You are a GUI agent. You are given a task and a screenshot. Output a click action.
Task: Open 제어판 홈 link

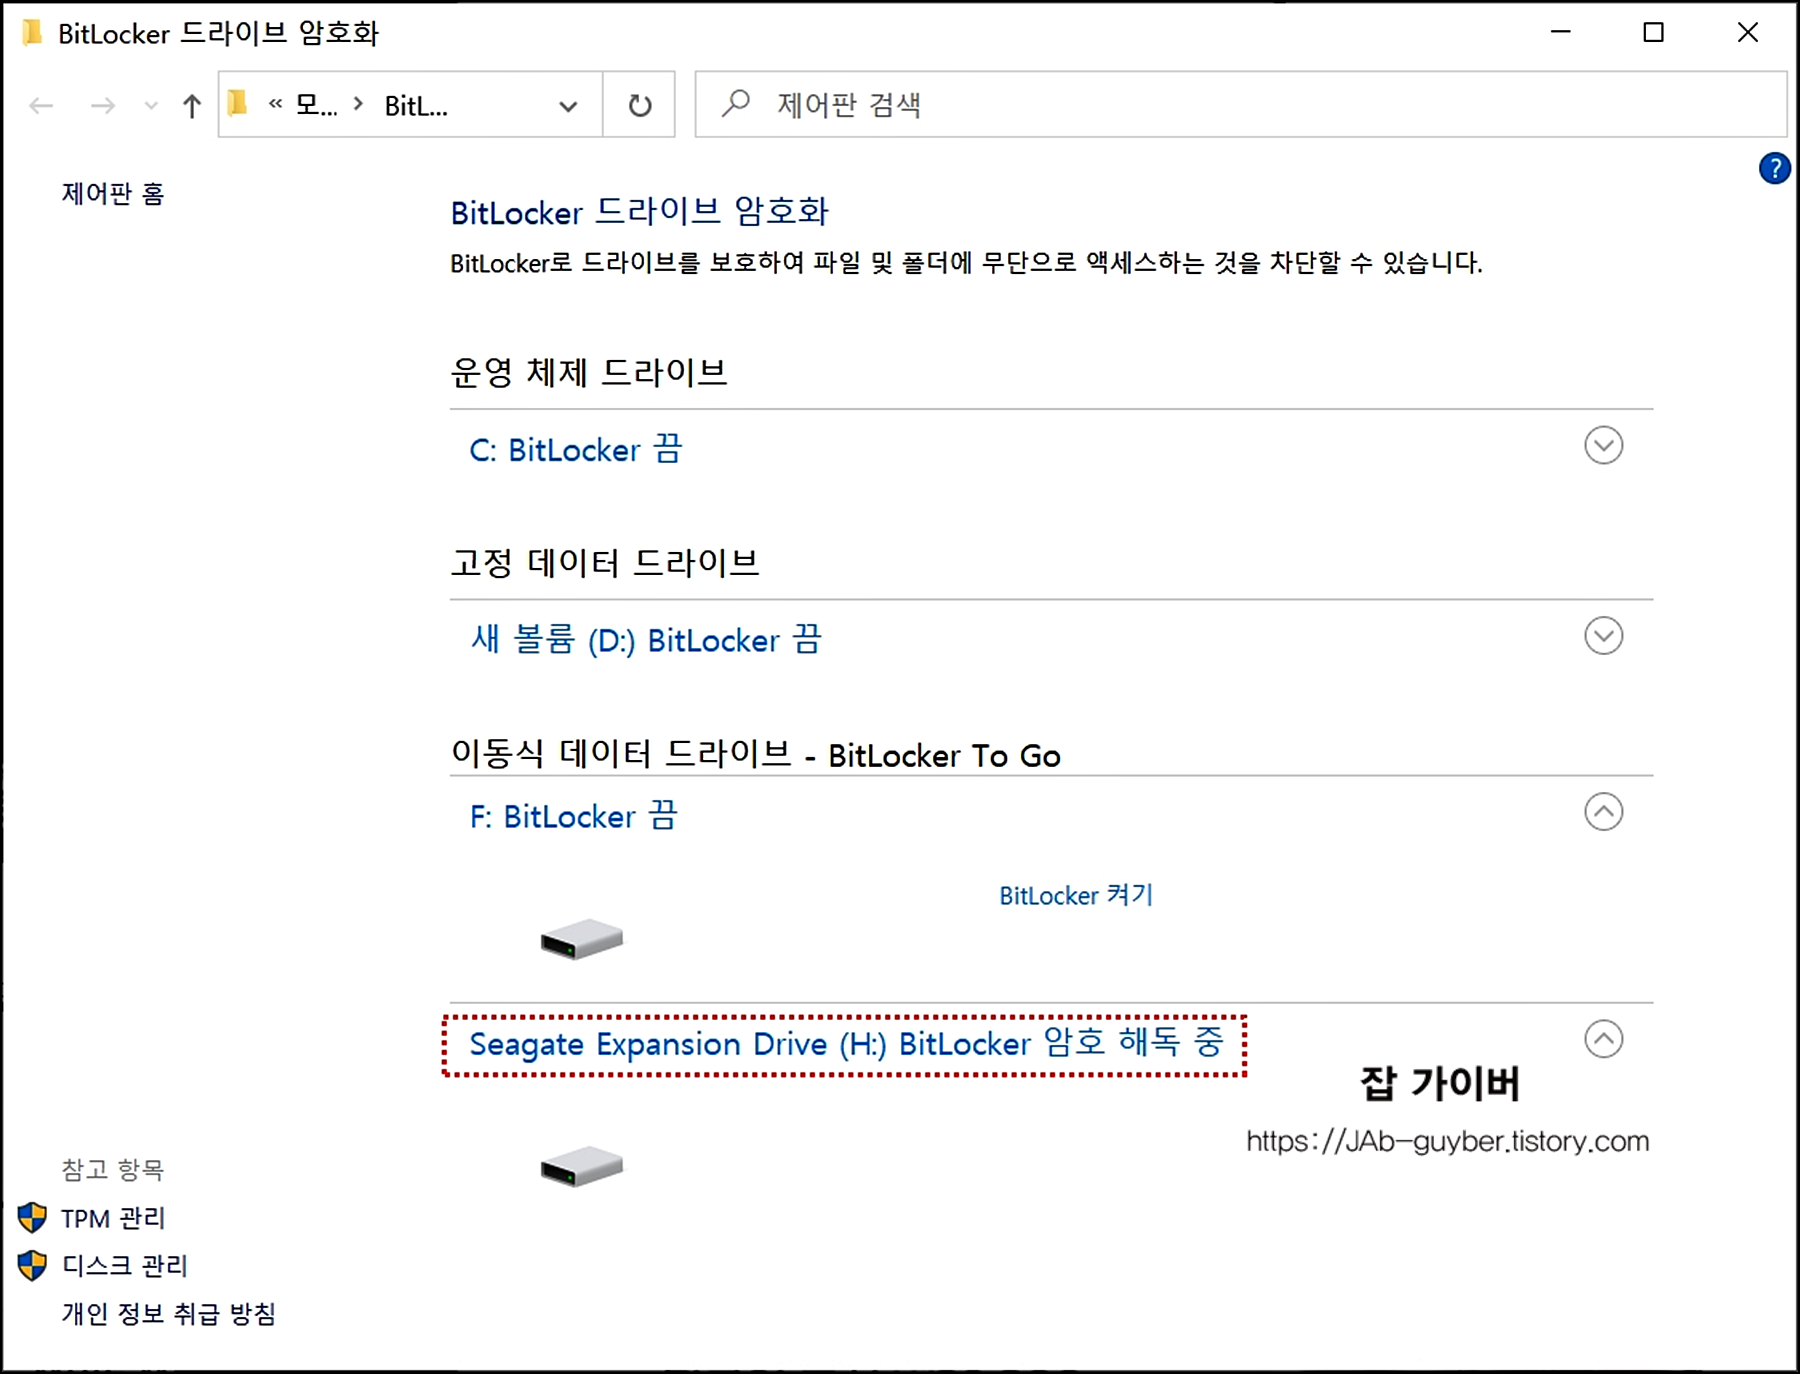point(113,193)
